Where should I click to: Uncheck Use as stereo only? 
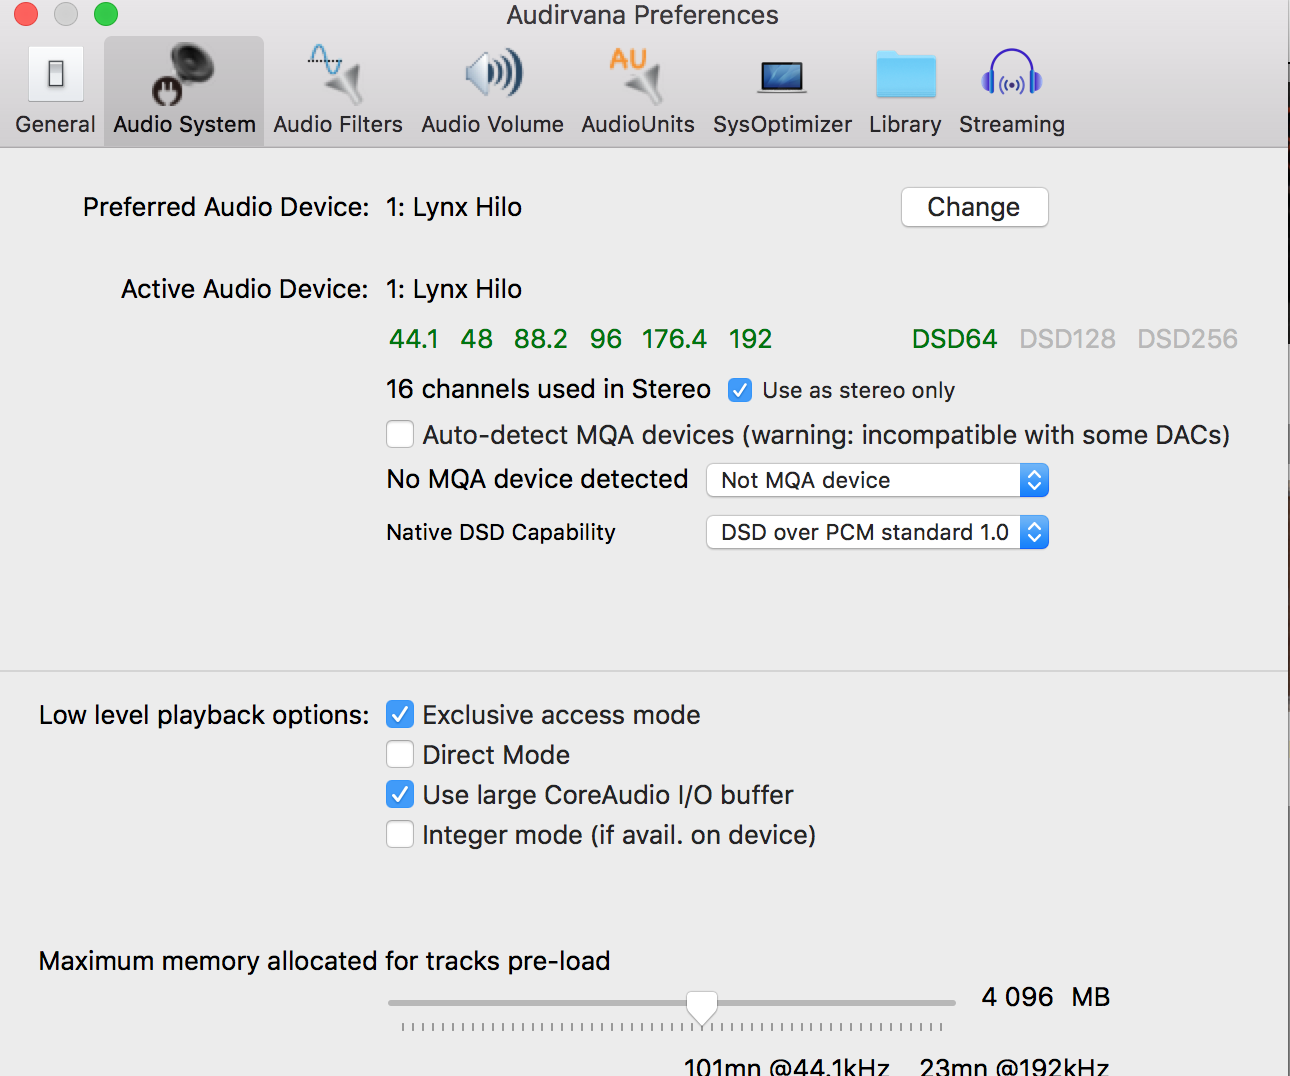pos(740,390)
